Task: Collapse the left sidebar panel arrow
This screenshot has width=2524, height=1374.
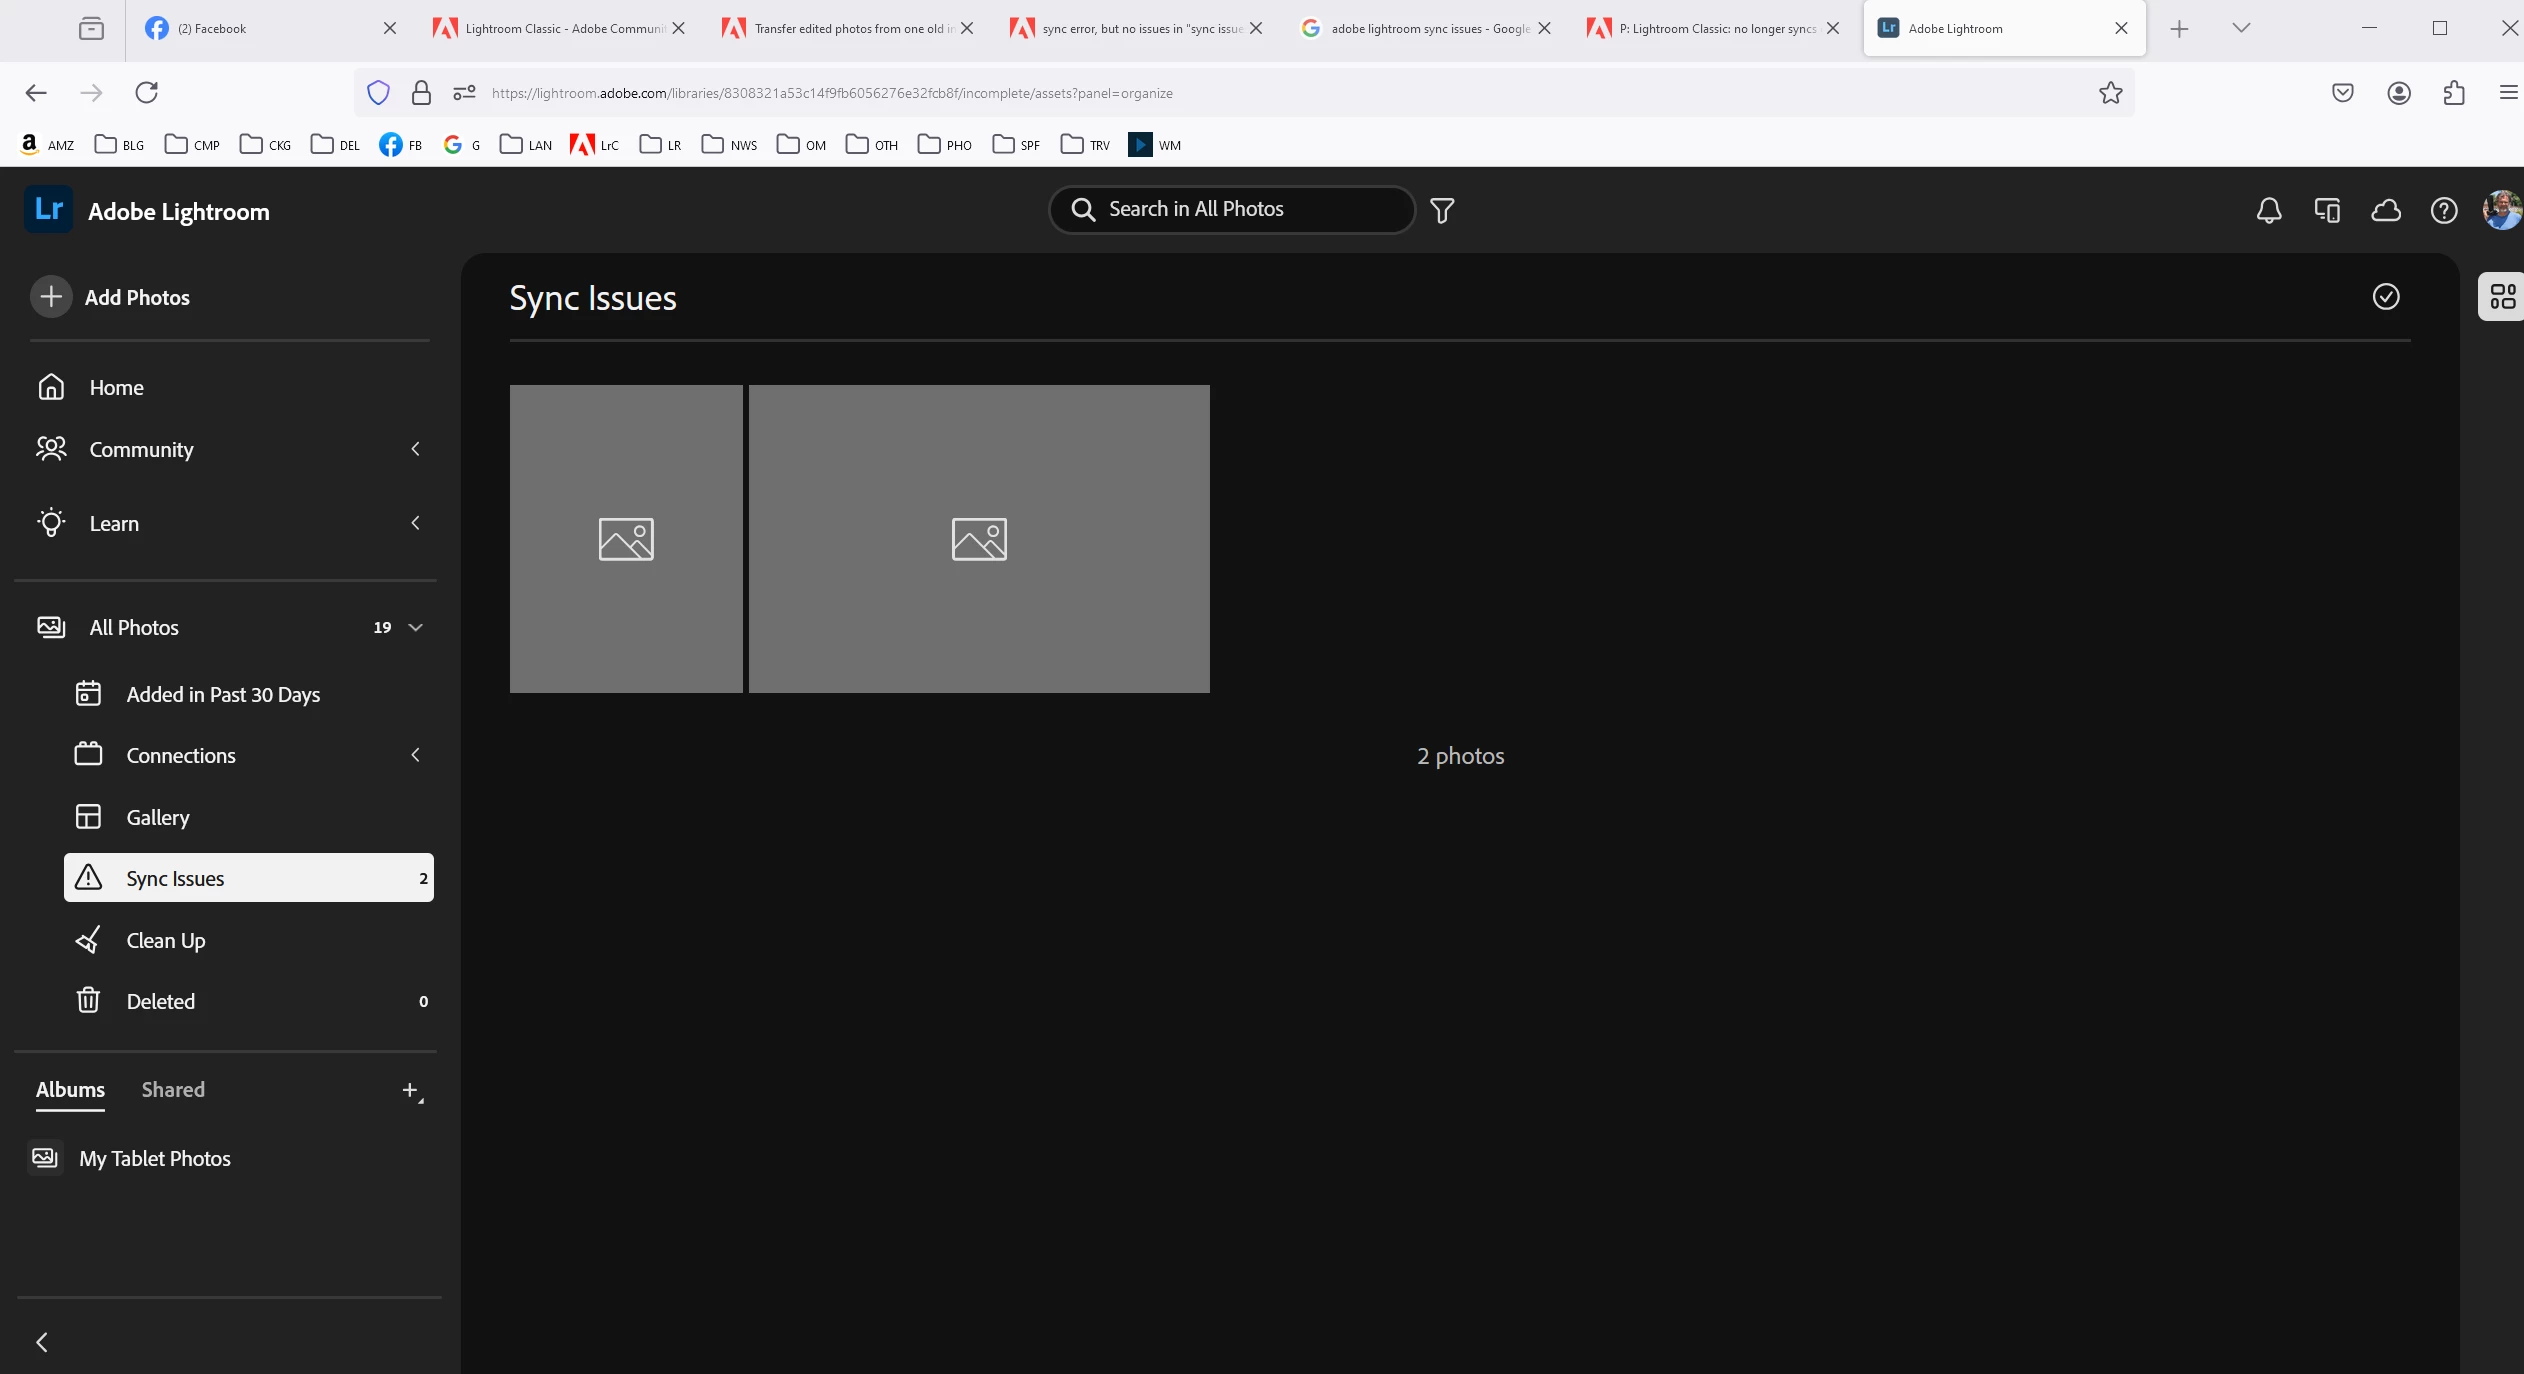Action: pos(42,1342)
